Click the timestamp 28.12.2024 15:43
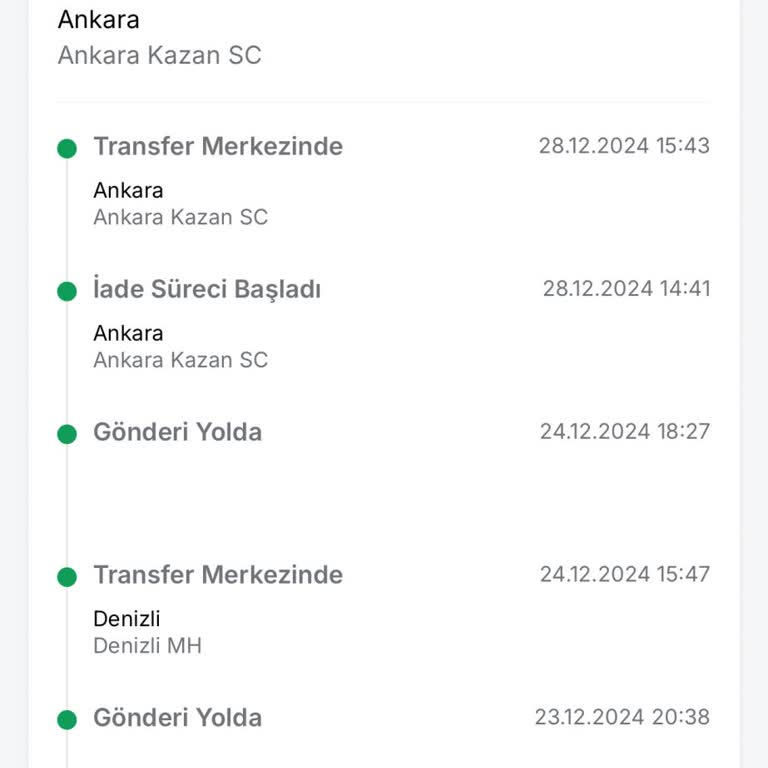This screenshot has height=768, width=768. [x=624, y=146]
